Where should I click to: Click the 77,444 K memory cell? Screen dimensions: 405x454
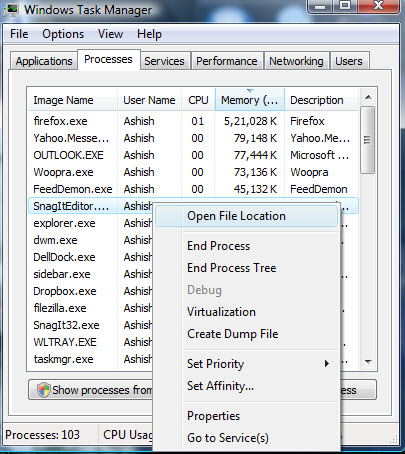255,155
